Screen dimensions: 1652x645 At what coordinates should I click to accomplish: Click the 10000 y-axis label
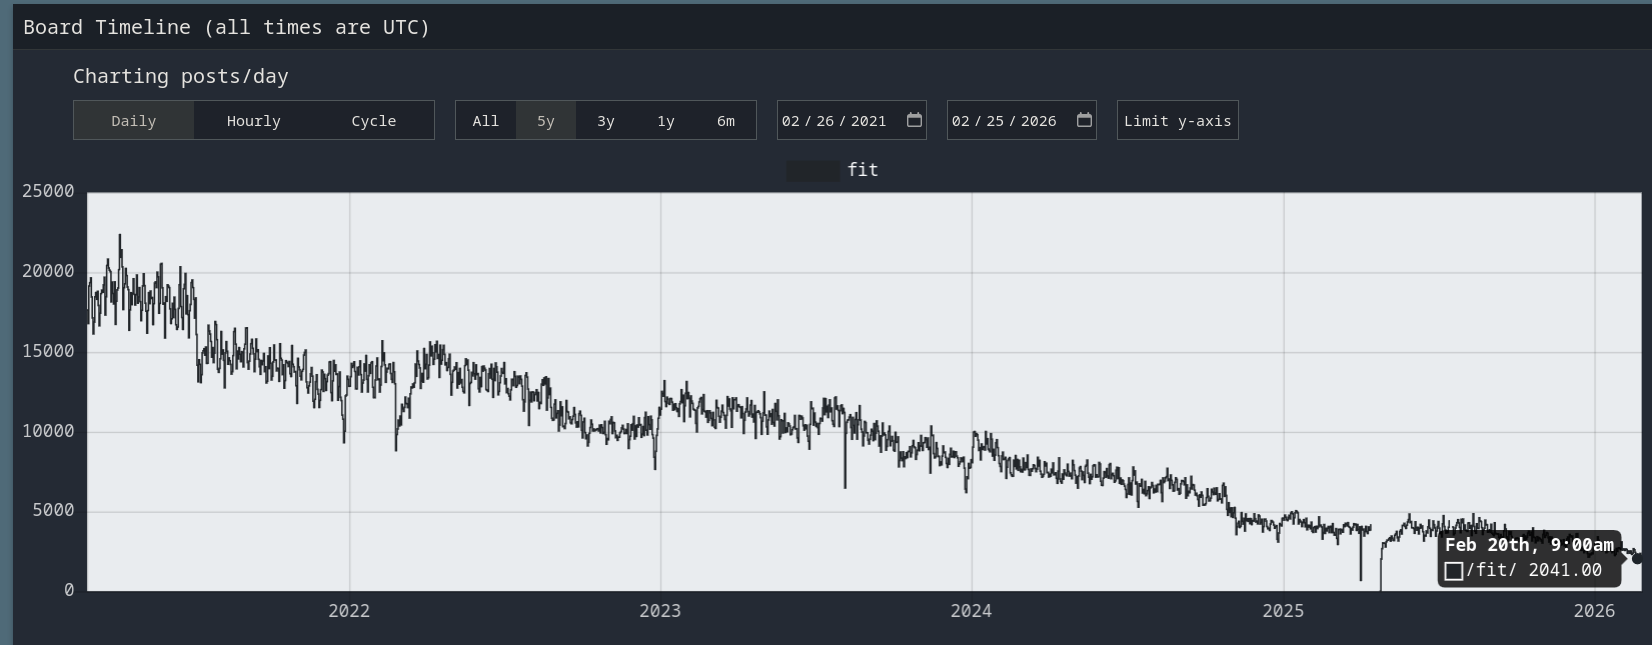click(x=48, y=431)
